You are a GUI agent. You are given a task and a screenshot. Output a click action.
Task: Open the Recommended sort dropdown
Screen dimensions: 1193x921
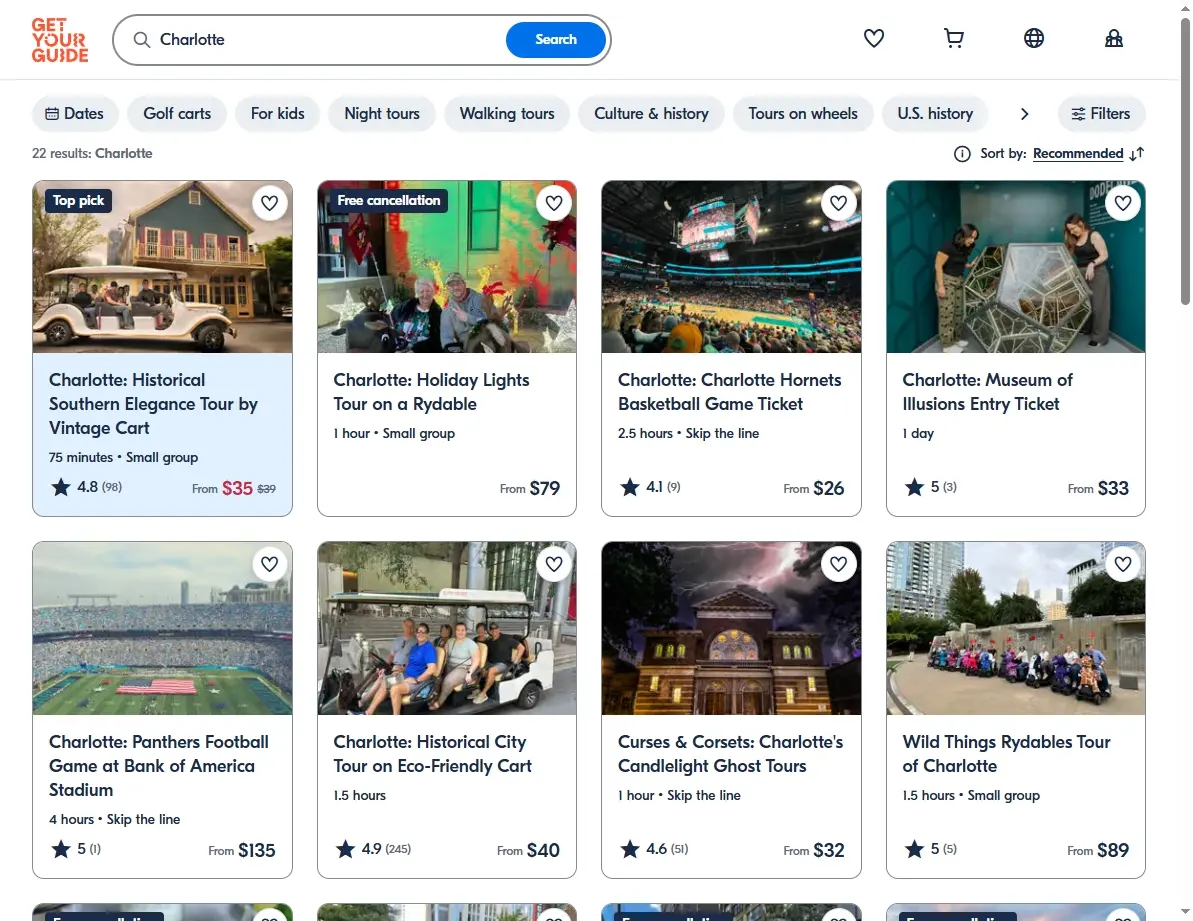tap(1077, 154)
